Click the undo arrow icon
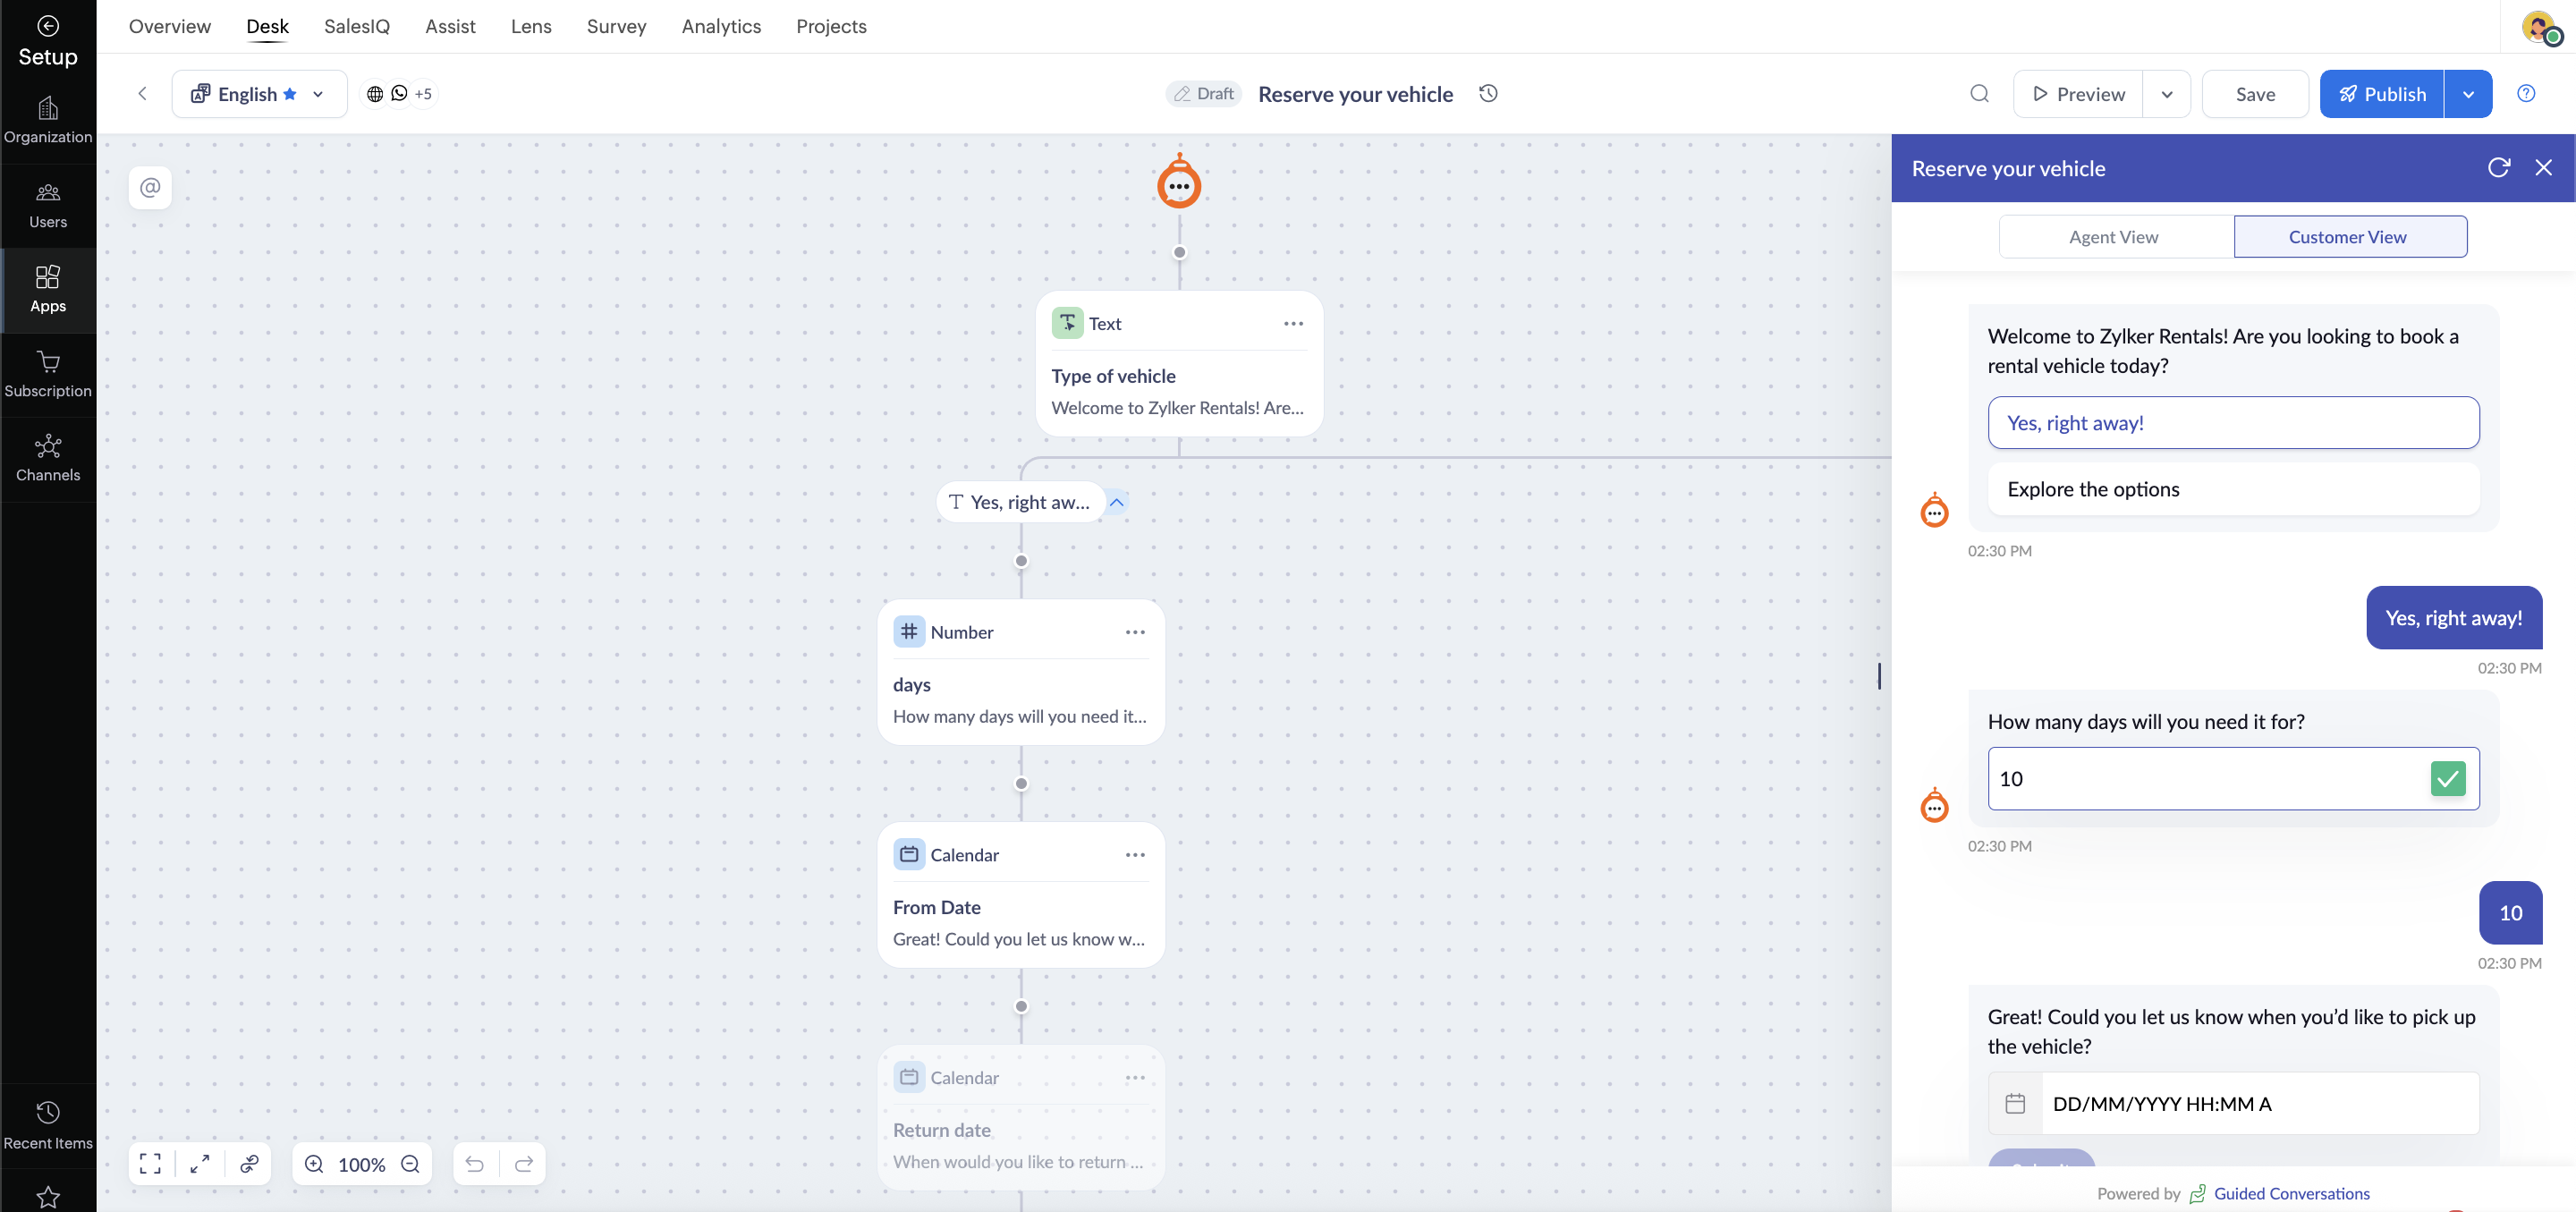 tap(475, 1163)
